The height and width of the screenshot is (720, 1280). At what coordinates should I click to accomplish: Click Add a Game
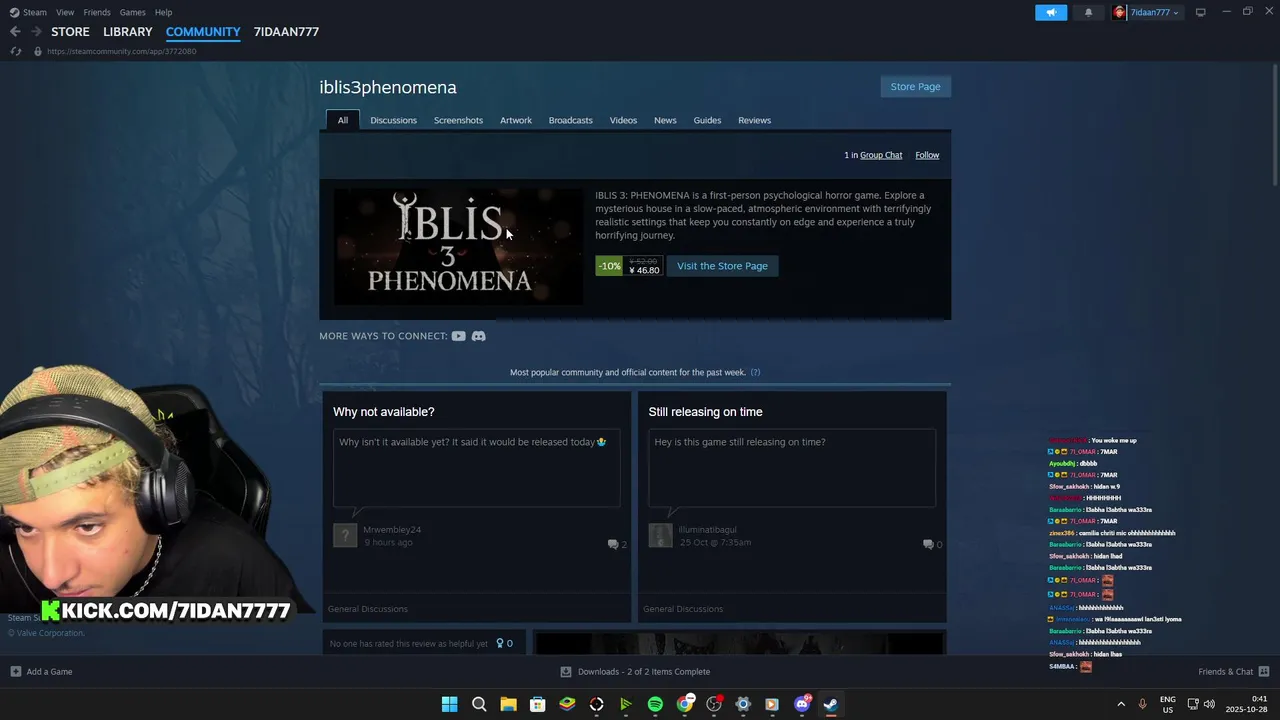point(41,671)
